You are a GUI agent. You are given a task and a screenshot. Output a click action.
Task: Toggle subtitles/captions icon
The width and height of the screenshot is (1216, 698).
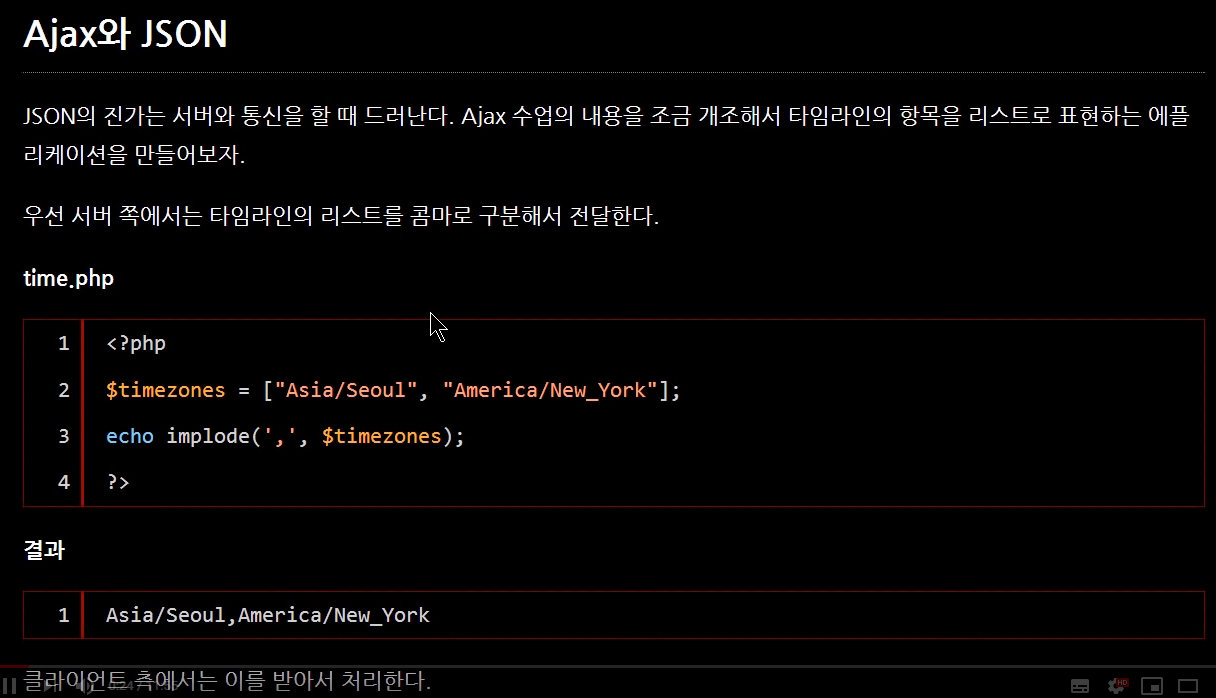point(1080,686)
